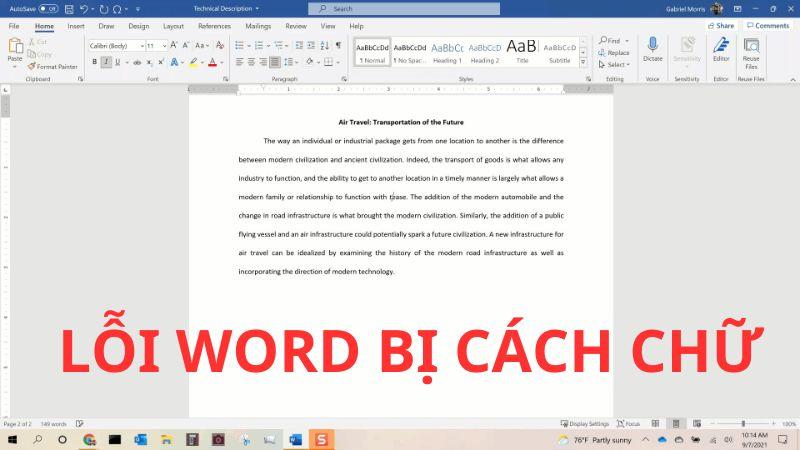
Task: Open the Select dropdown
Action: [614, 65]
